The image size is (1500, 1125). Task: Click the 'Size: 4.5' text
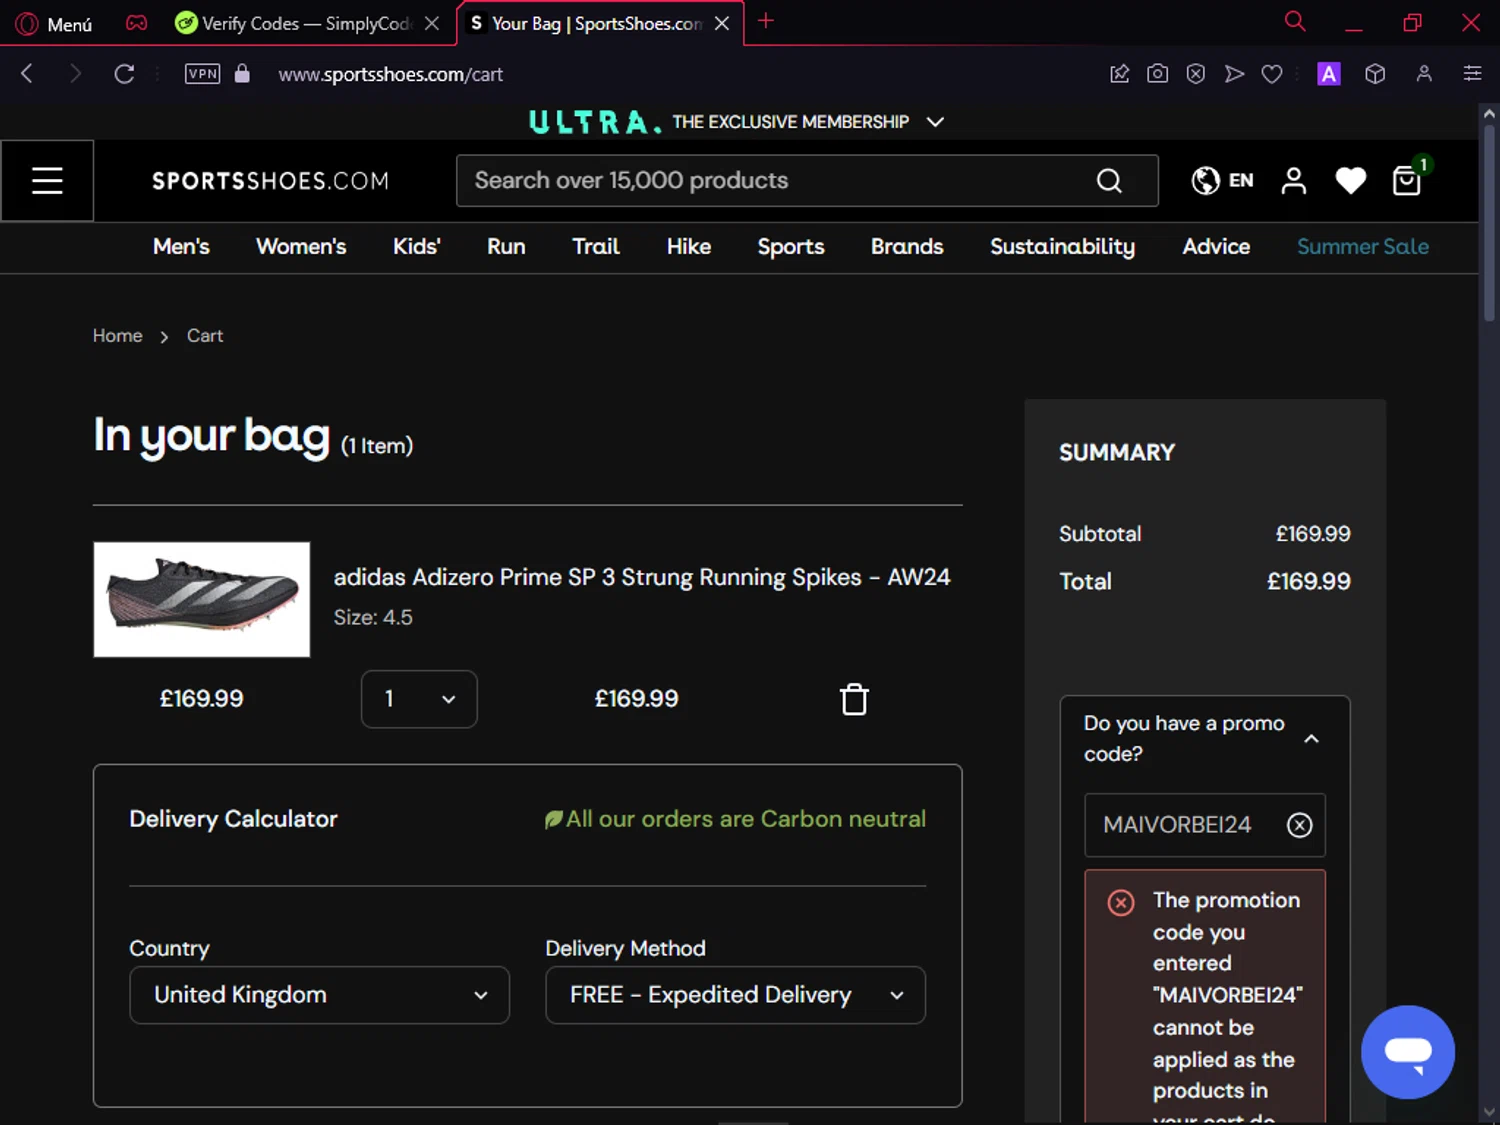(x=373, y=618)
